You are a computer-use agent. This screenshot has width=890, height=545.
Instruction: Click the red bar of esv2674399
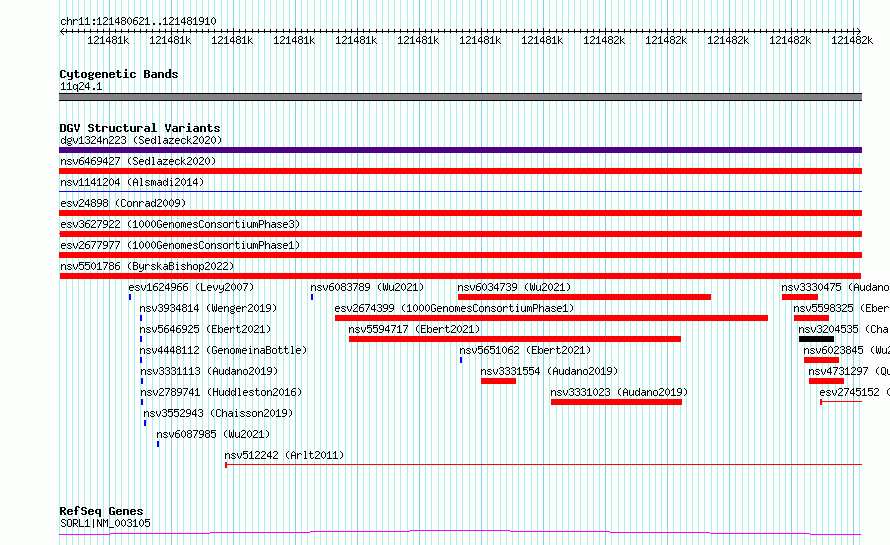[x=551, y=318]
